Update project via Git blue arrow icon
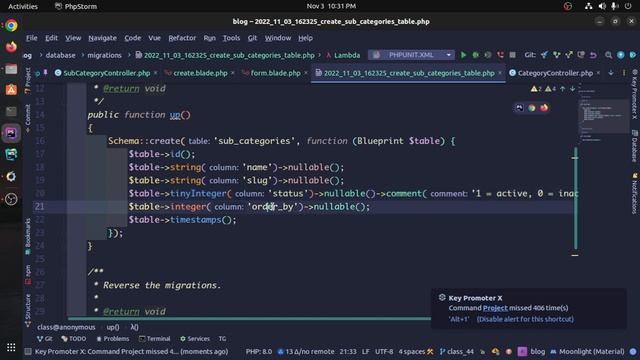Viewport: 640px width, 360px height. click(x=544, y=55)
